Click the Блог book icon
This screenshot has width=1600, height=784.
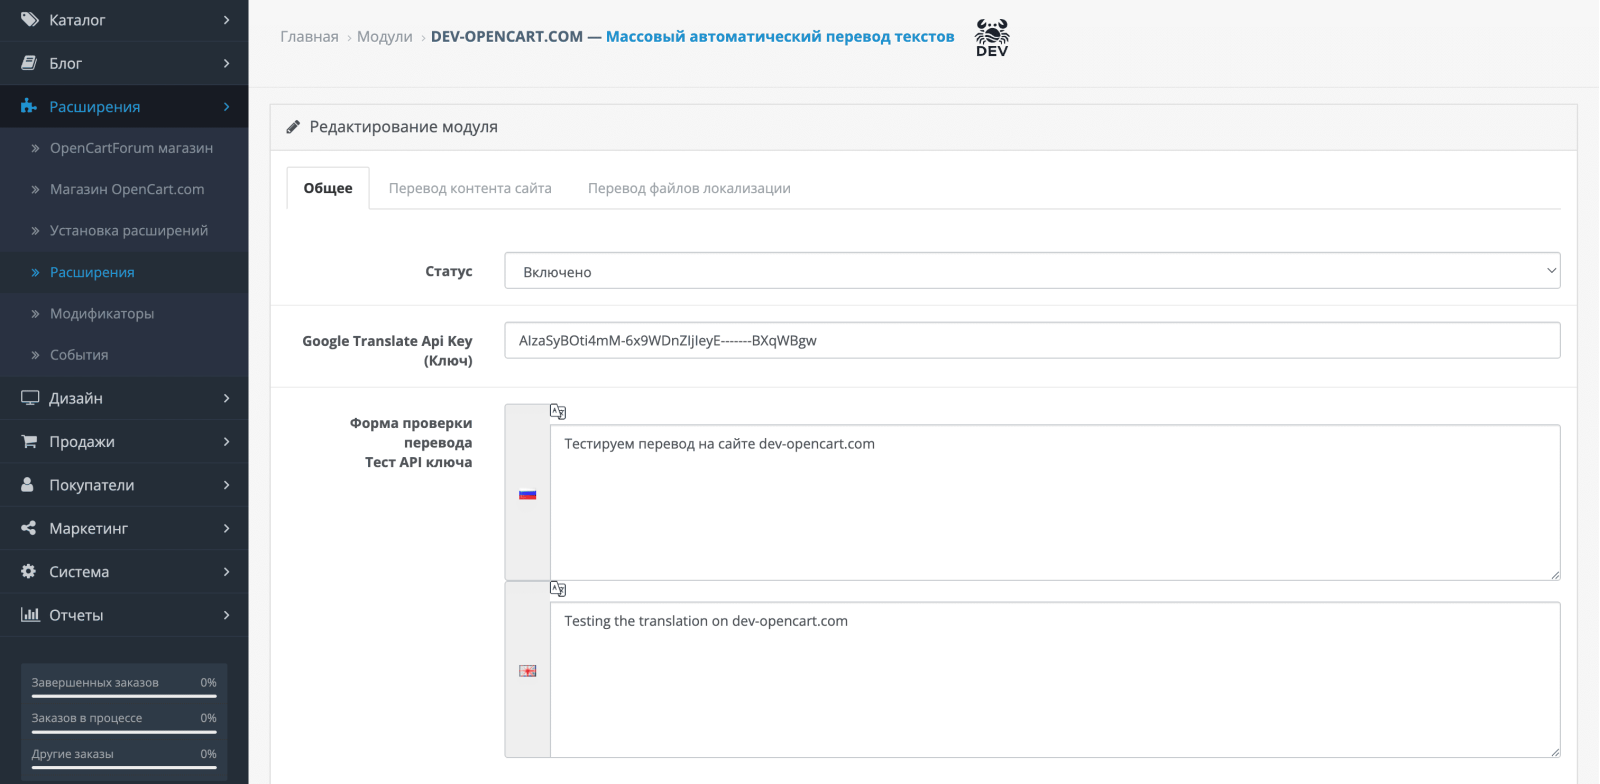29,63
